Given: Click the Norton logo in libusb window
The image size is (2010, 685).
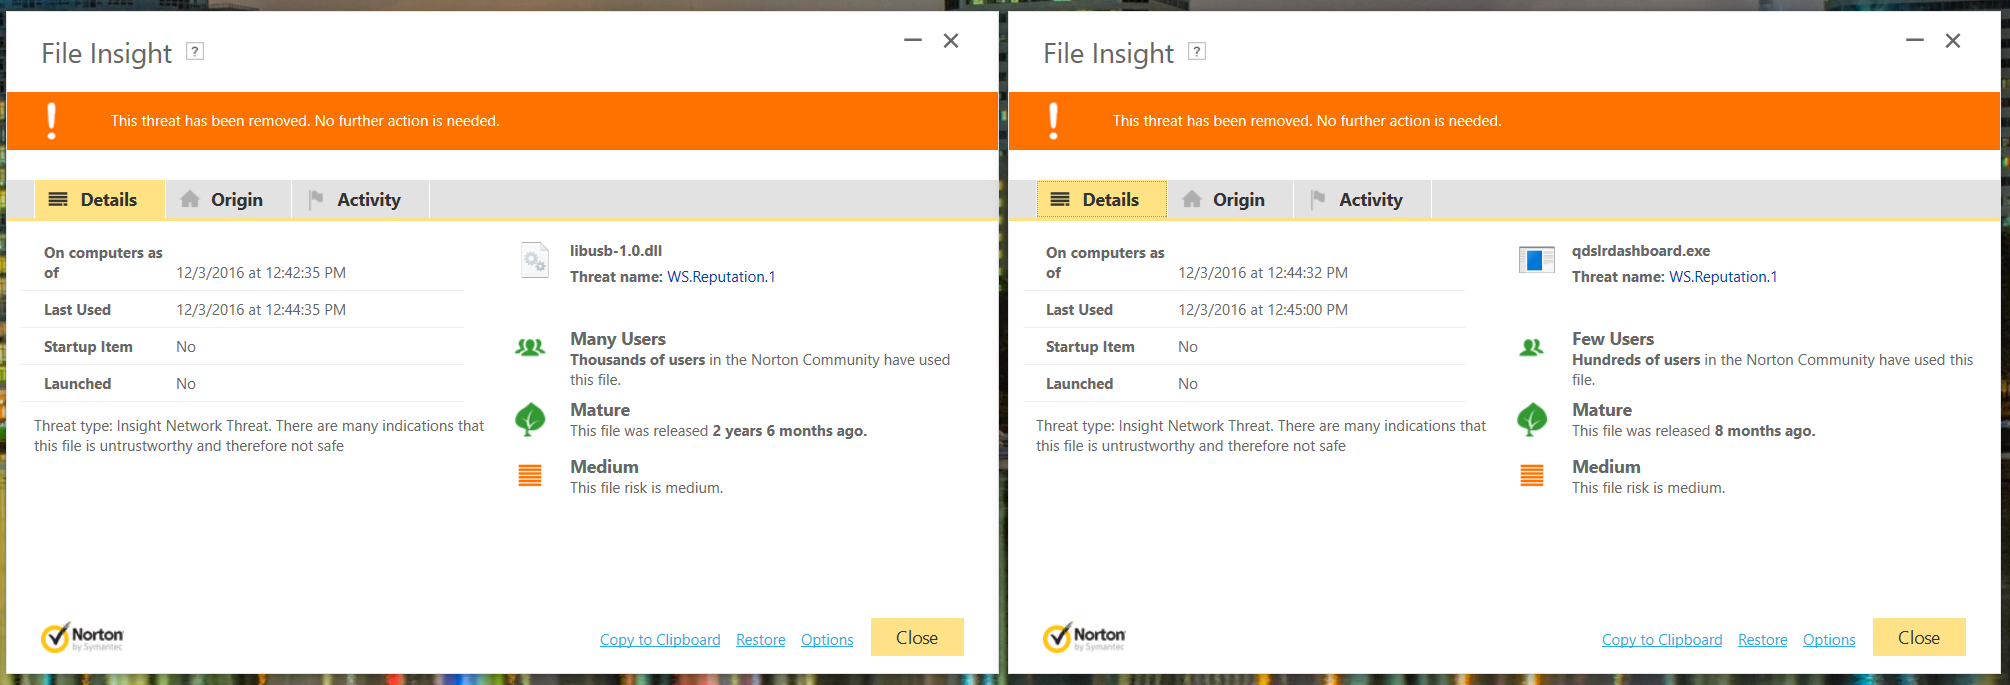Looking at the screenshot, I should point(82,637).
